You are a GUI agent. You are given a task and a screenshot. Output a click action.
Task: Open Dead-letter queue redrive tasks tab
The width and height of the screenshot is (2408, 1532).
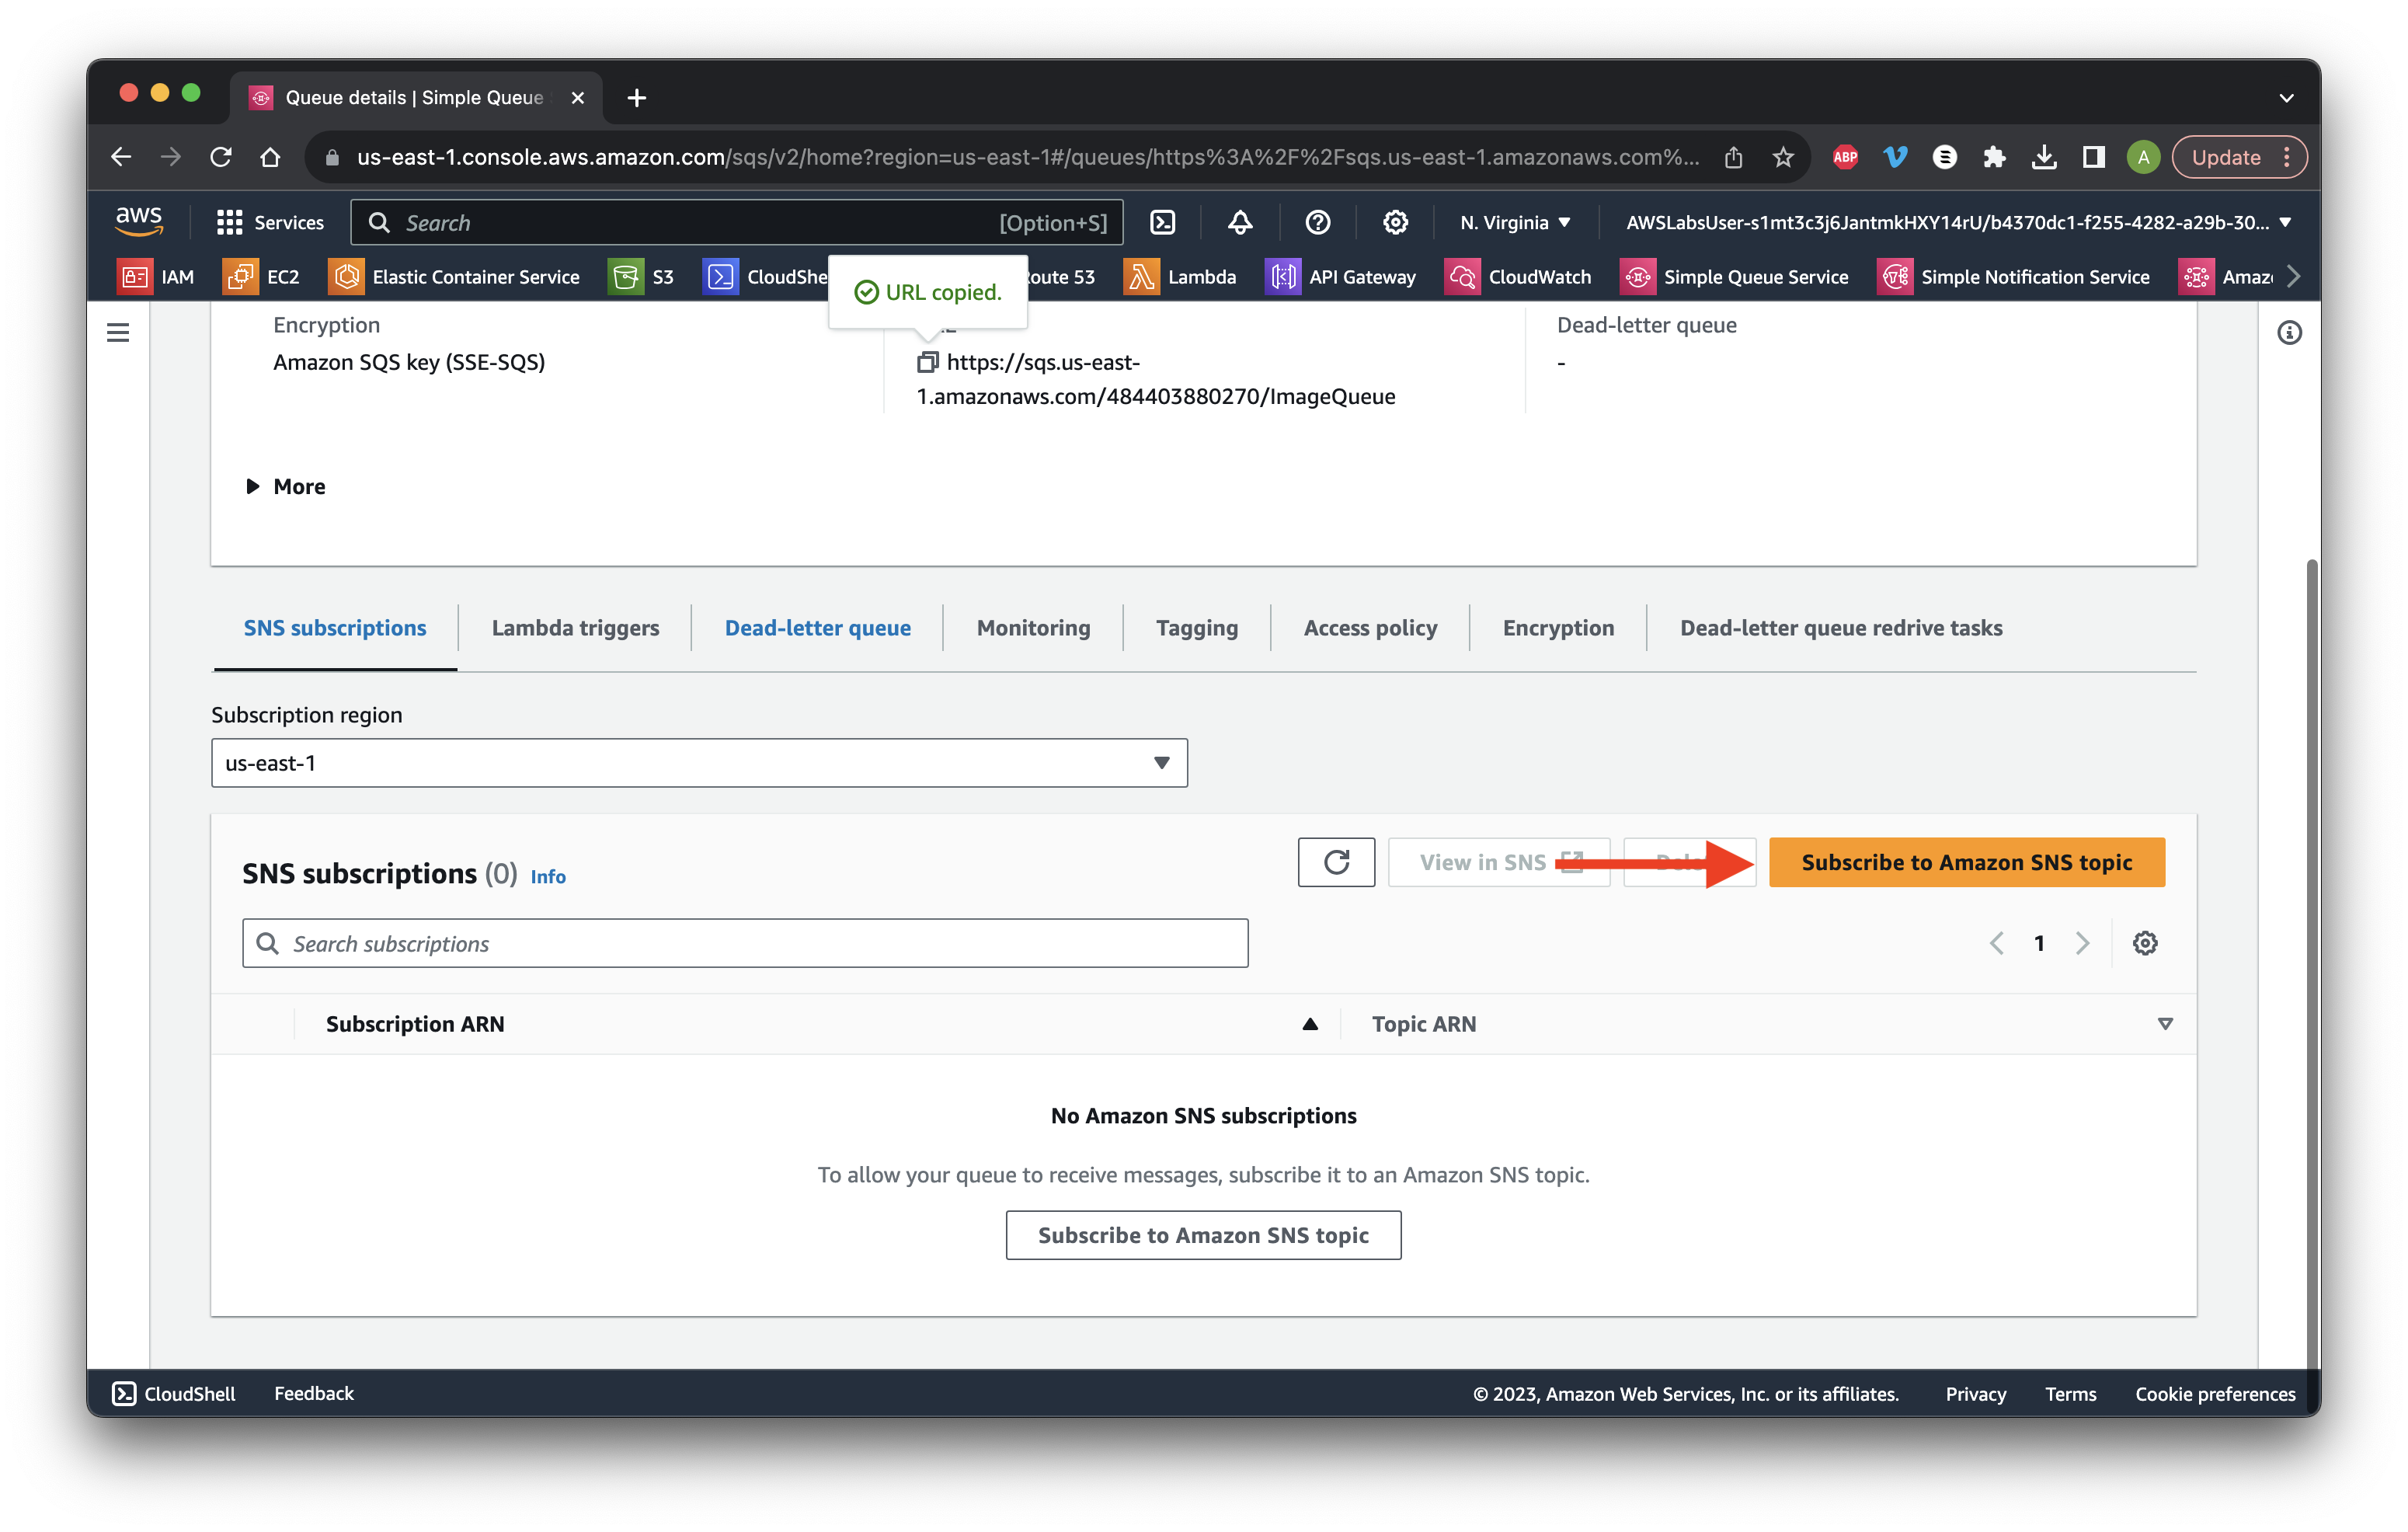1840,628
